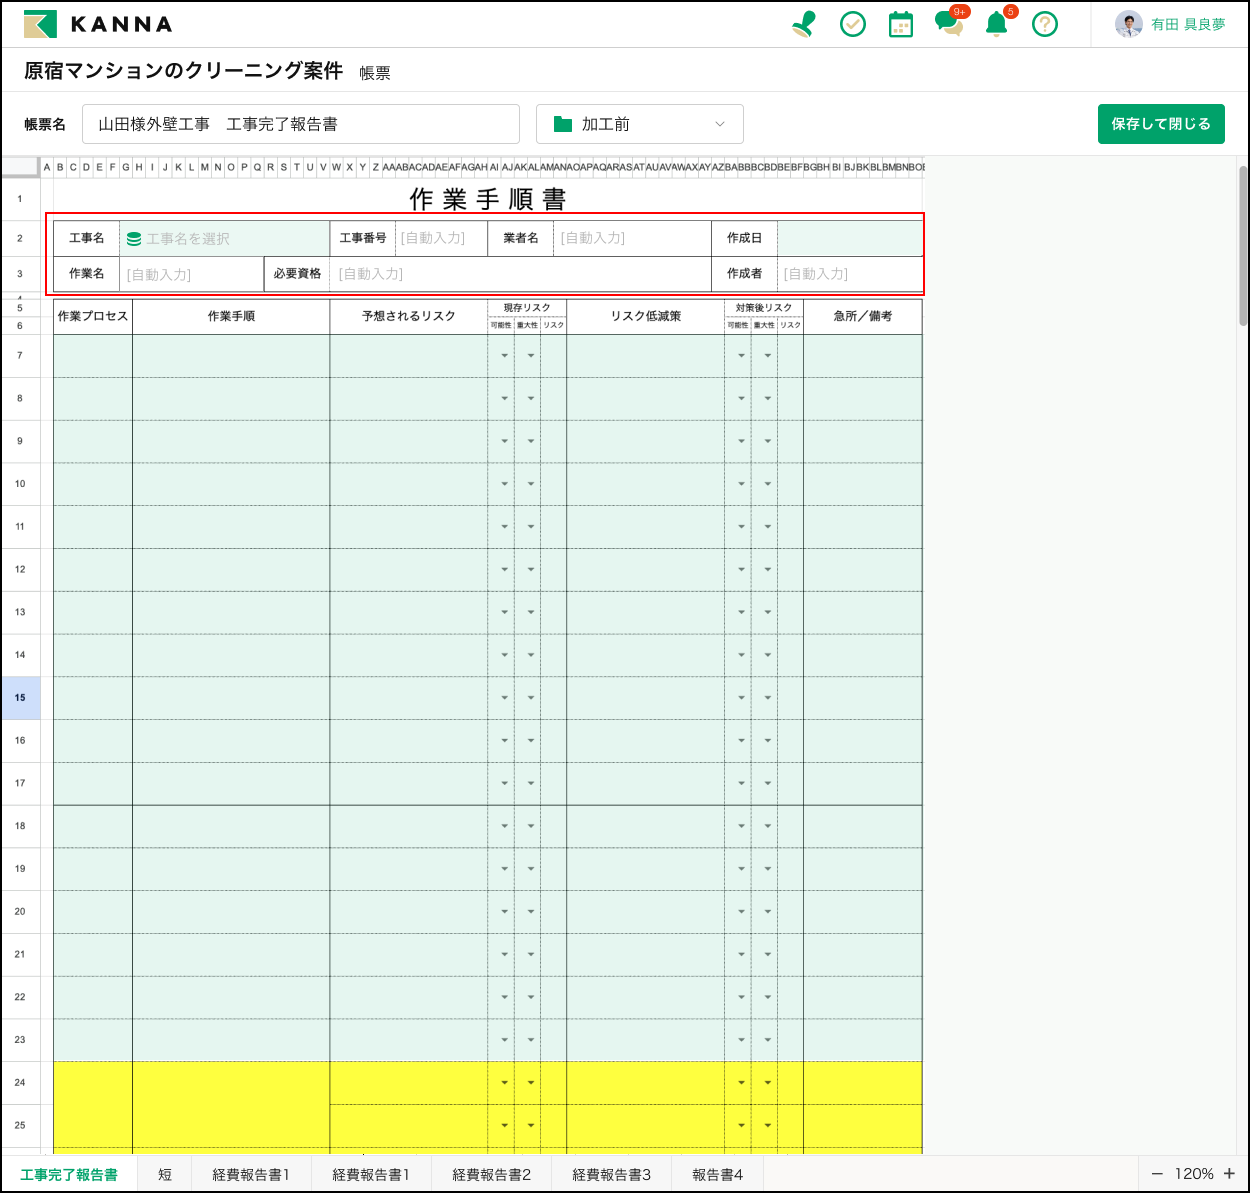The height and width of the screenshot is (1193, 1250).
Task: Zoom out with the minus icon
Action: click(x=1157, y=1174)
